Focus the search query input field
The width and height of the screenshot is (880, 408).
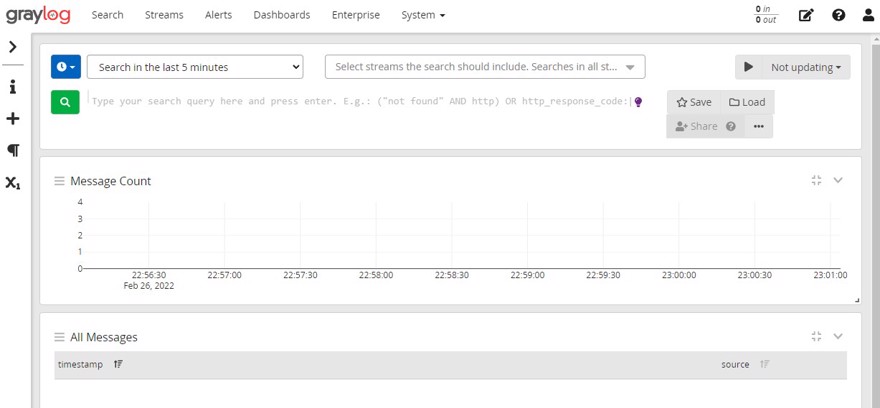point(361,102)
